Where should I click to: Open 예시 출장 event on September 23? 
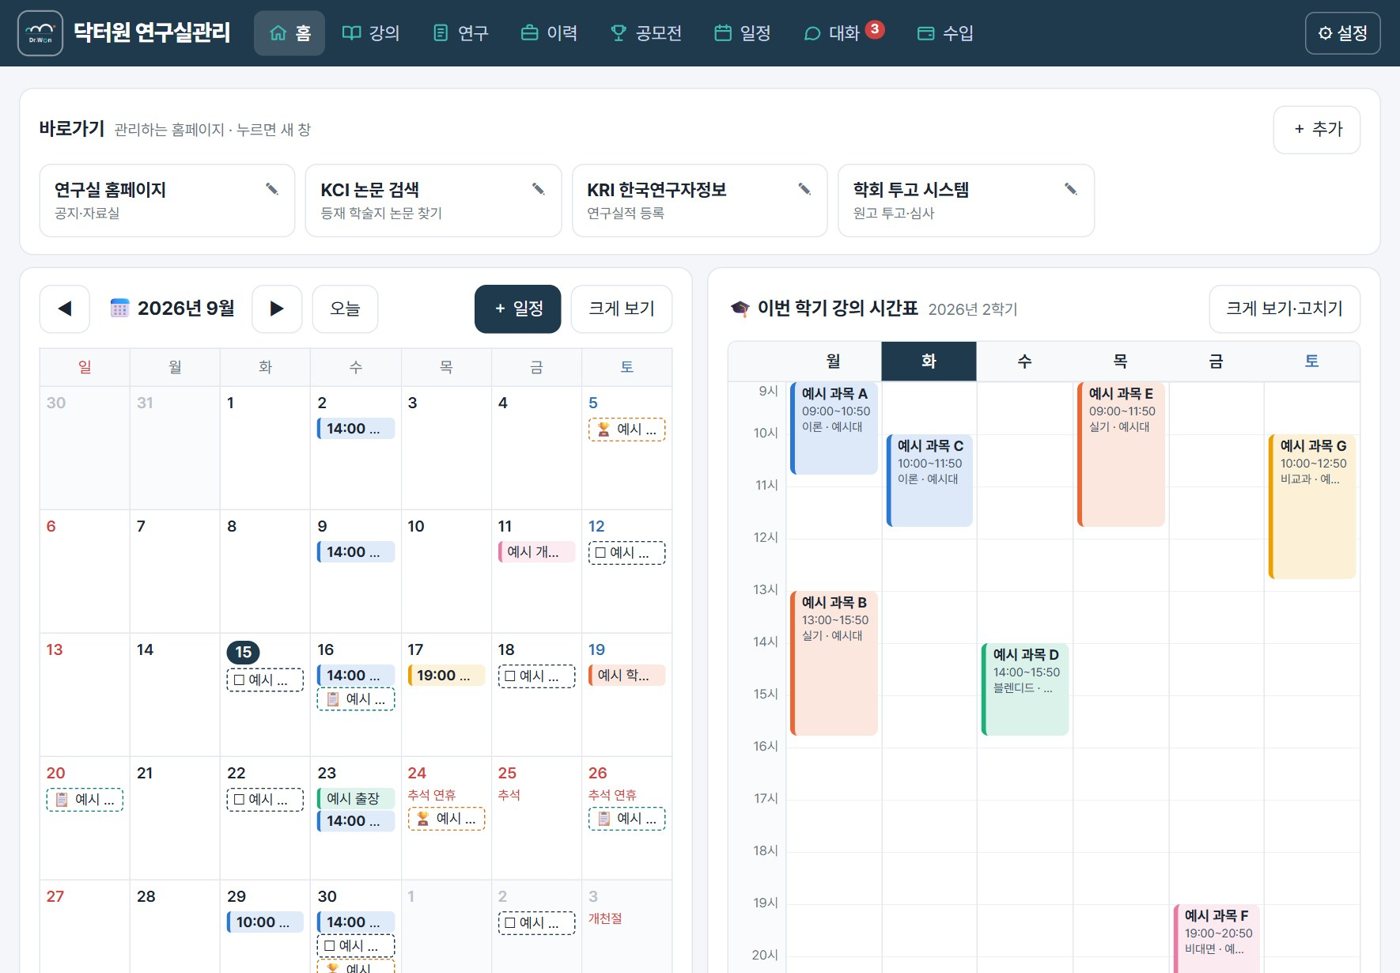tap(356, 798)
